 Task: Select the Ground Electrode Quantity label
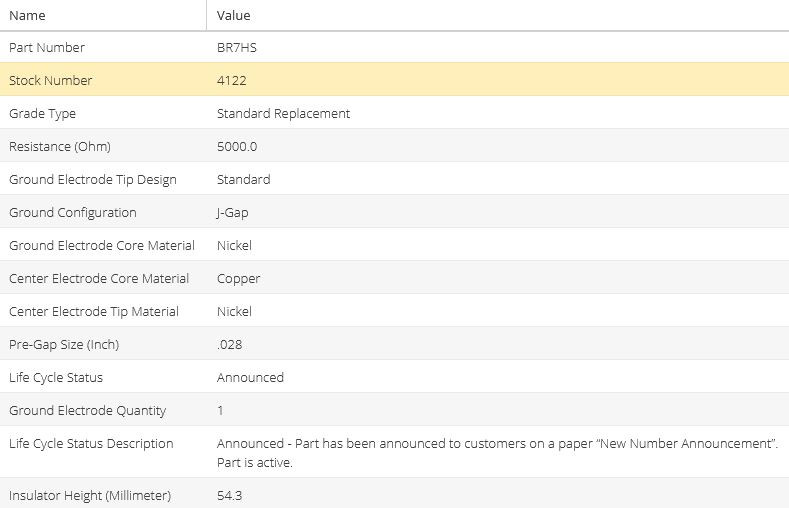(x=88, y=410)
